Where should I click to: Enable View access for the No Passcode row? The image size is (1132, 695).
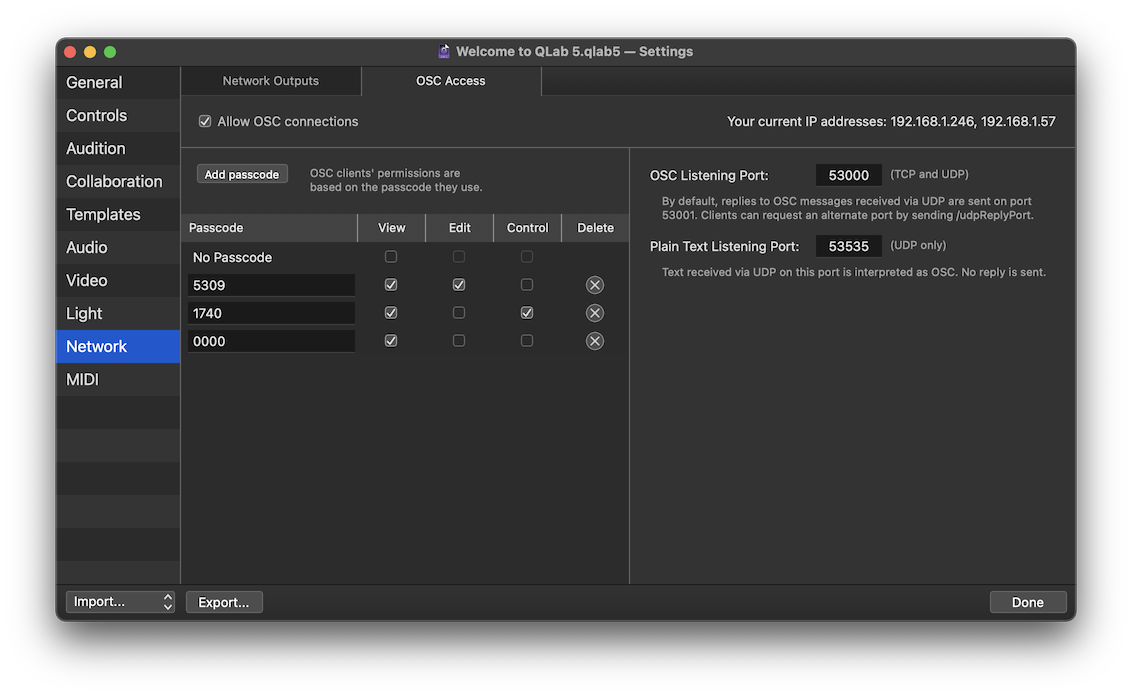[x=391, y=256]
